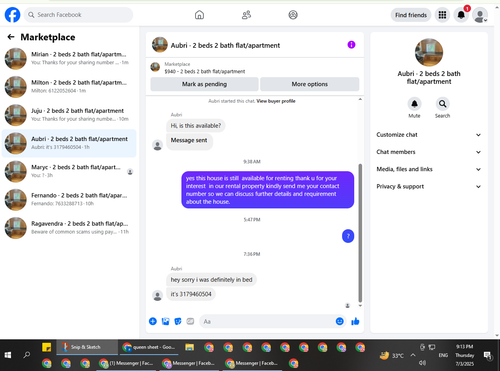Click the scroll up arrow in chat
This screenshot has width=500, height=371.
point(360,99)
